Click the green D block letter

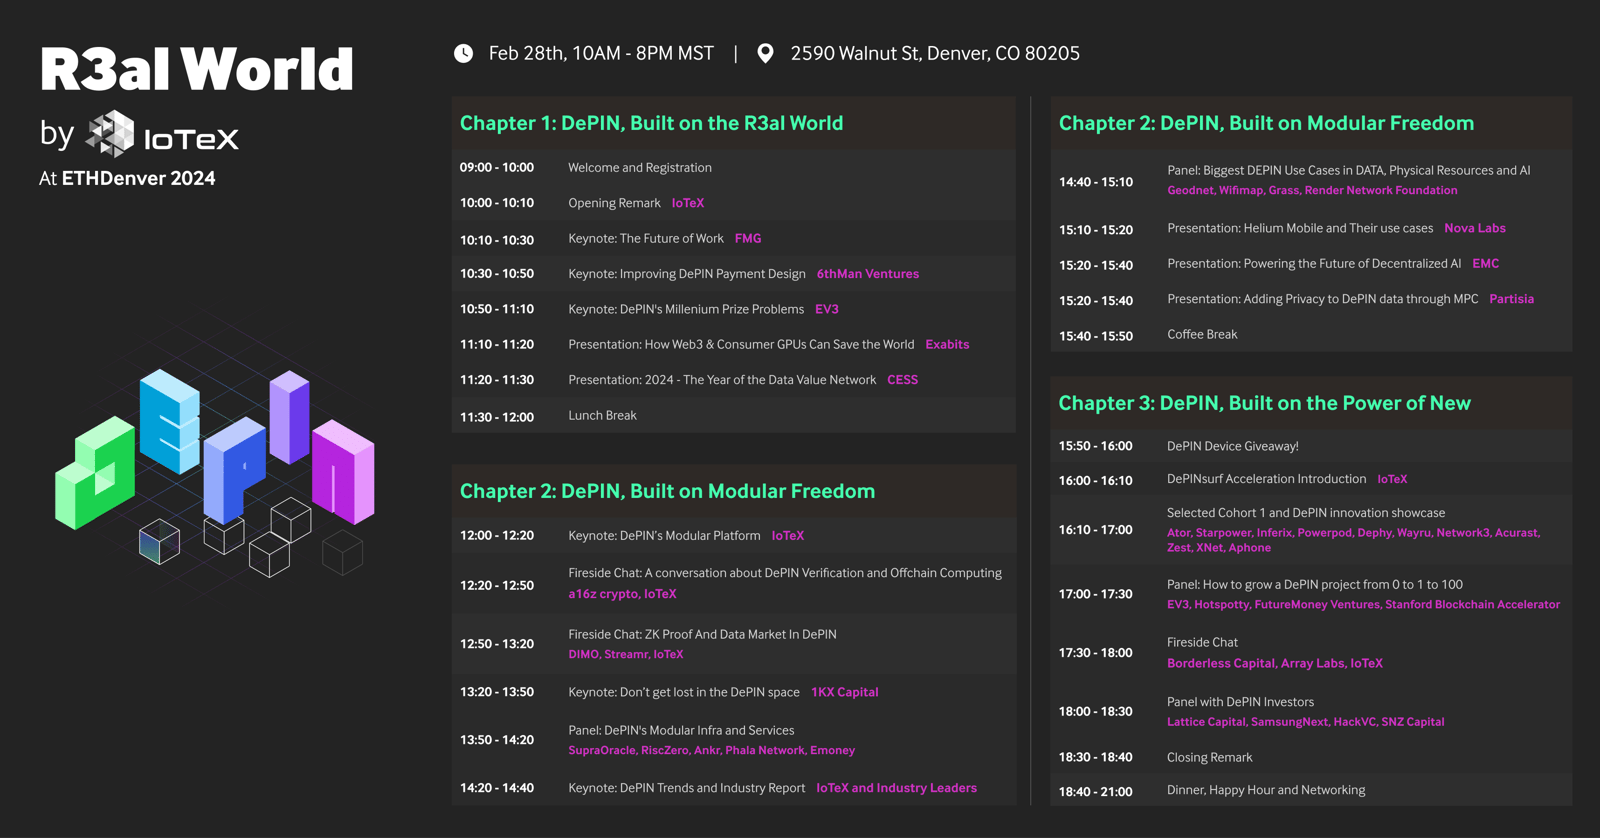coord(96,472)
